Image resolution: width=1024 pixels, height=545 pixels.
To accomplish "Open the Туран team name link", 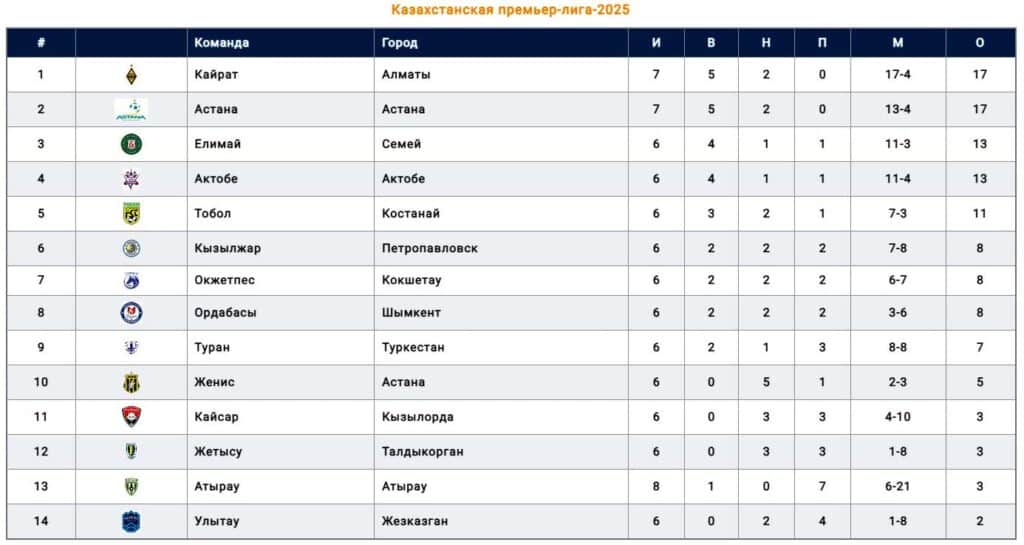I will point(212,347).
